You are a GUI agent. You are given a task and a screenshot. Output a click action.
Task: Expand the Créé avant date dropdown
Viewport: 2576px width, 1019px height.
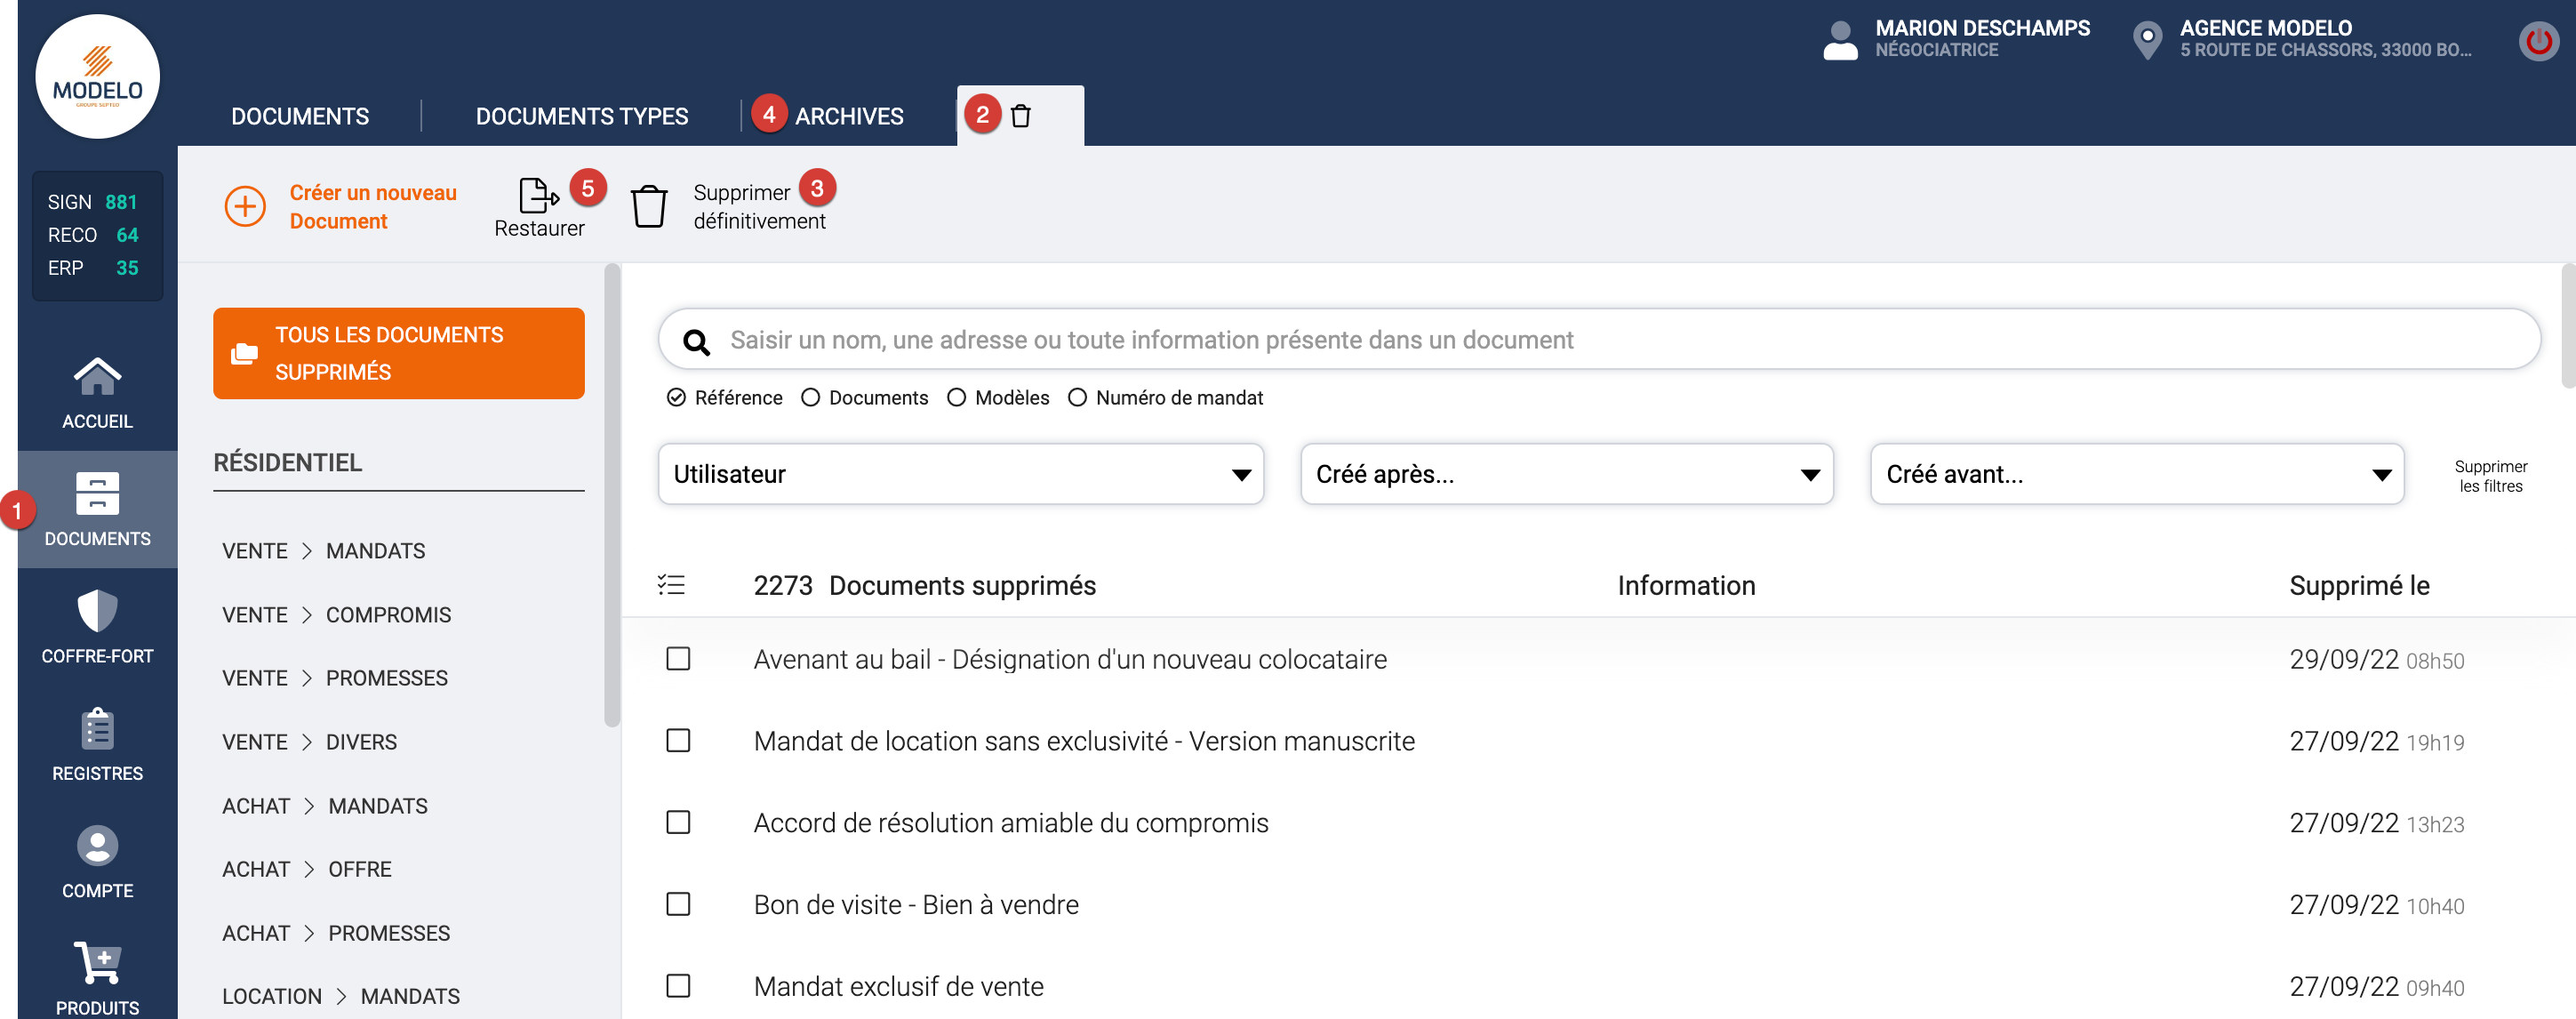pyautogui.click(x=2136, y=474)
